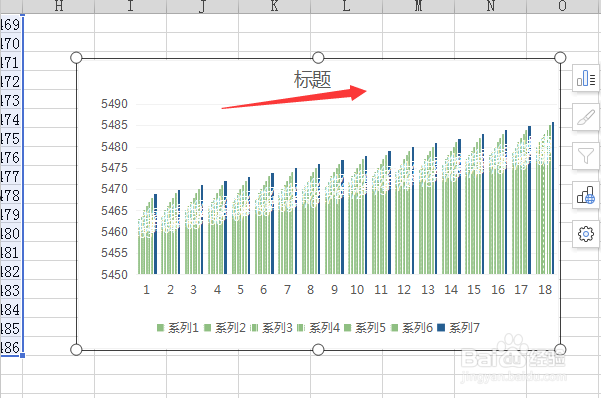Select column header N
The width and height of the screenshot is (601, 398).
click(491, 6)
